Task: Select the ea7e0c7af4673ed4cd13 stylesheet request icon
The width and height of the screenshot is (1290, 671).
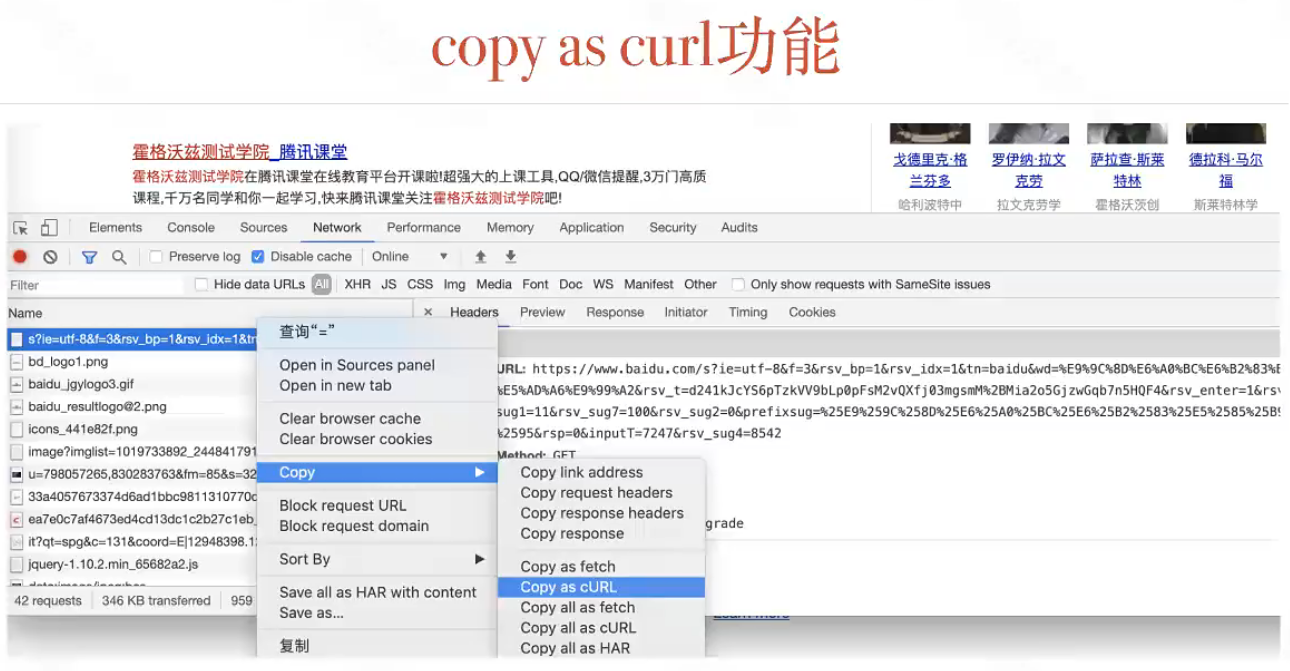Action: [x=17, y=519]
